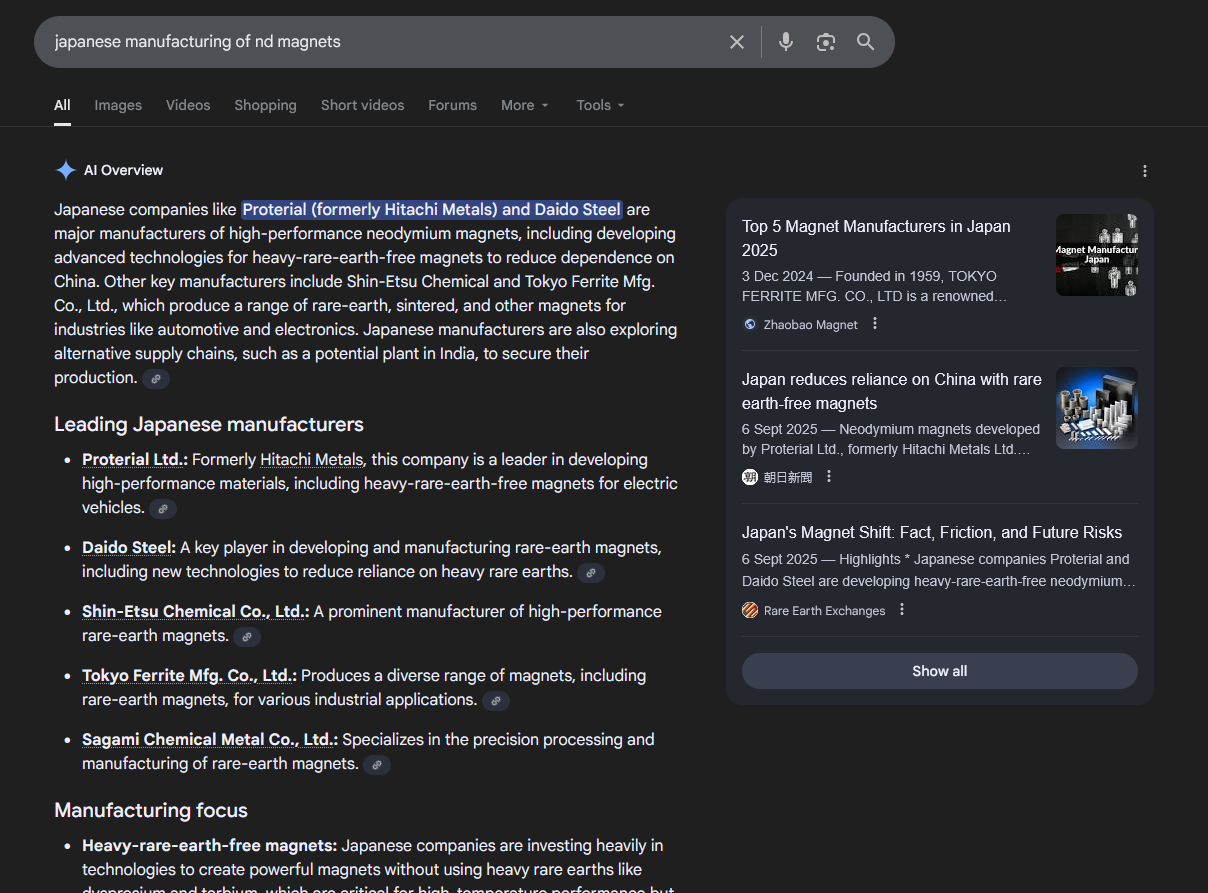Open the rare earth-free magnets thumbnail image
The height and width of the screenshot is (893, 1208).
[1097, 408]
